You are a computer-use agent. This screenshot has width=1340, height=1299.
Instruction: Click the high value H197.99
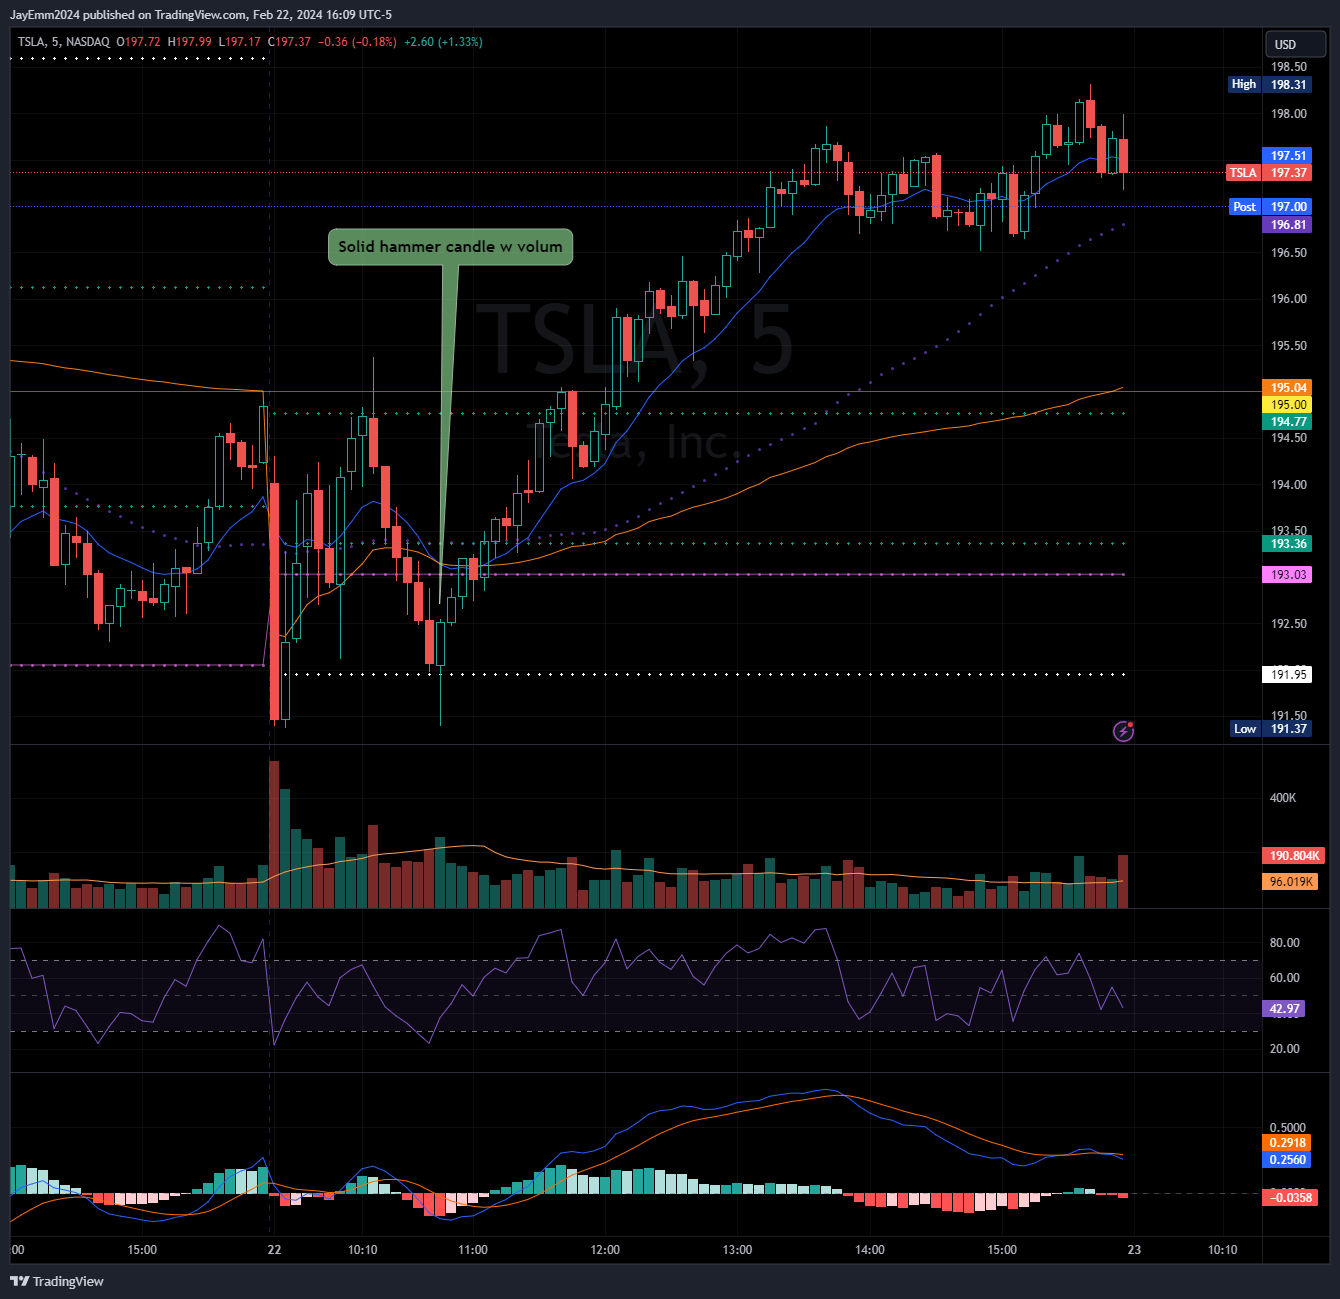point(190,42)
